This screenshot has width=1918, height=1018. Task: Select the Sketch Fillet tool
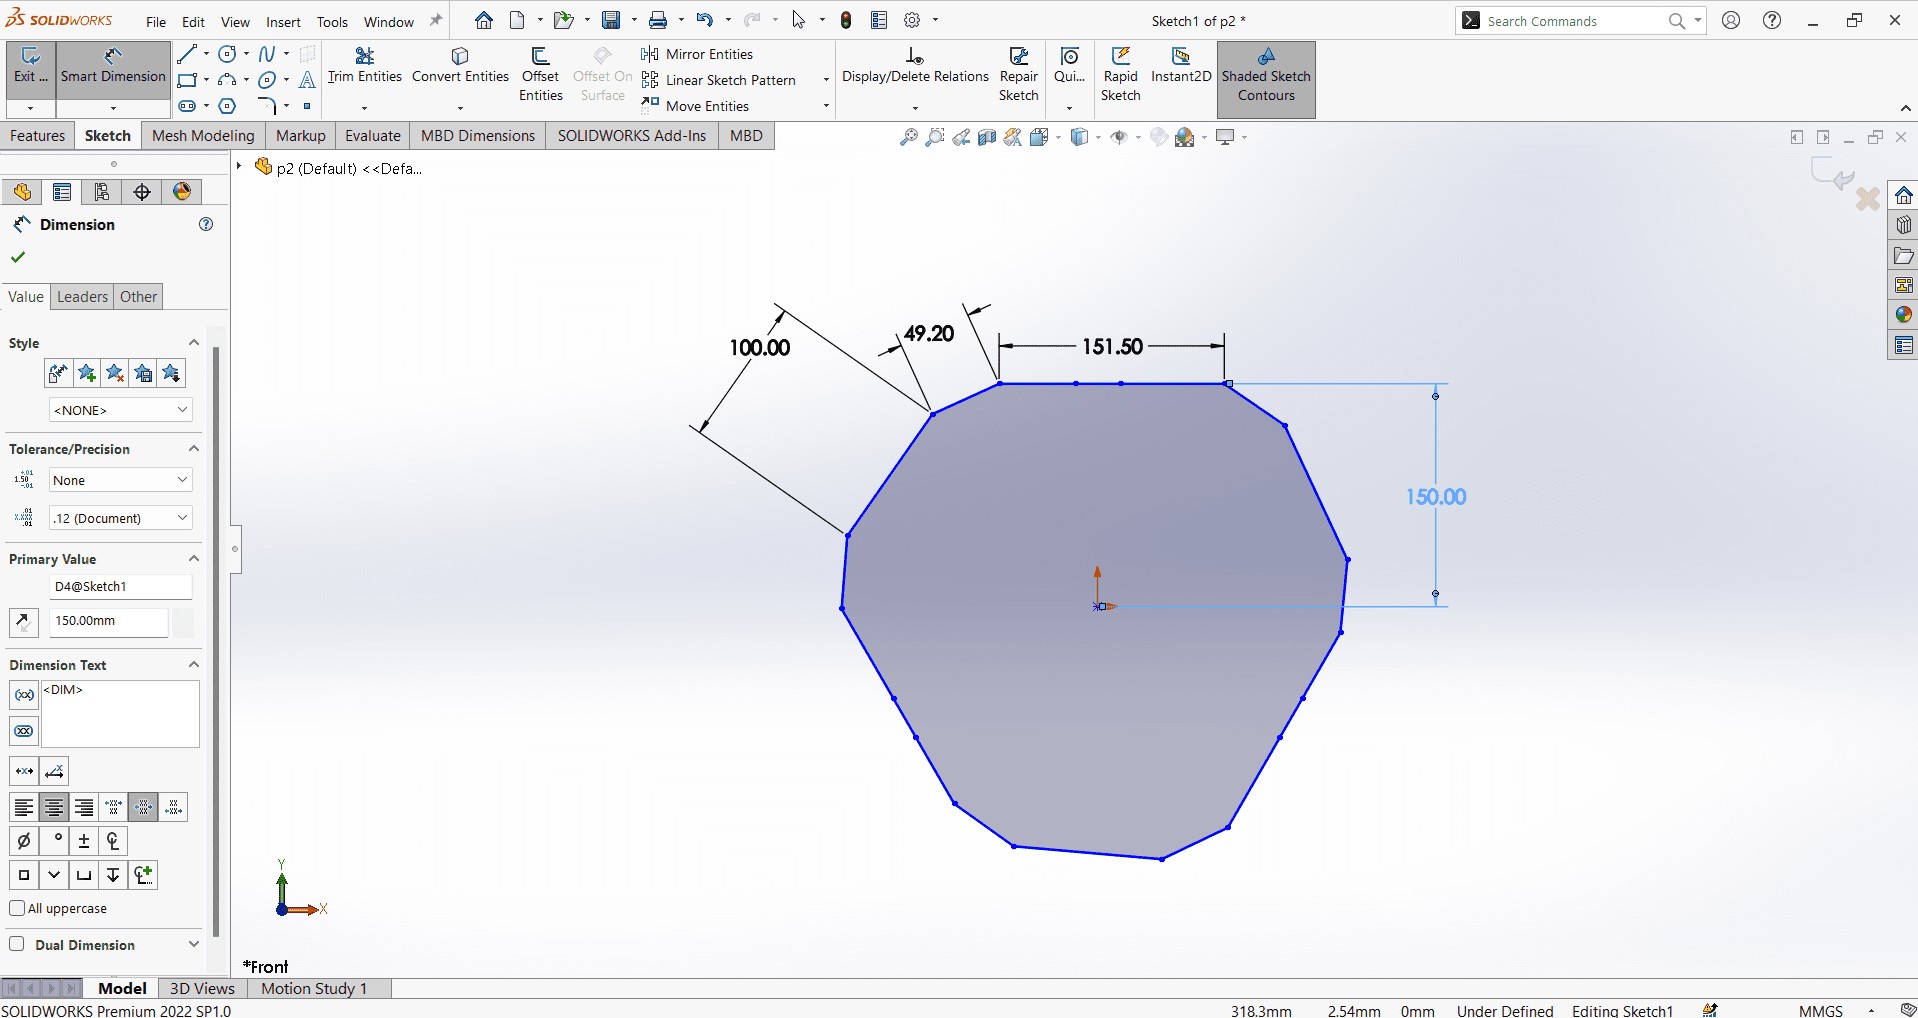(x=267, y=106)
